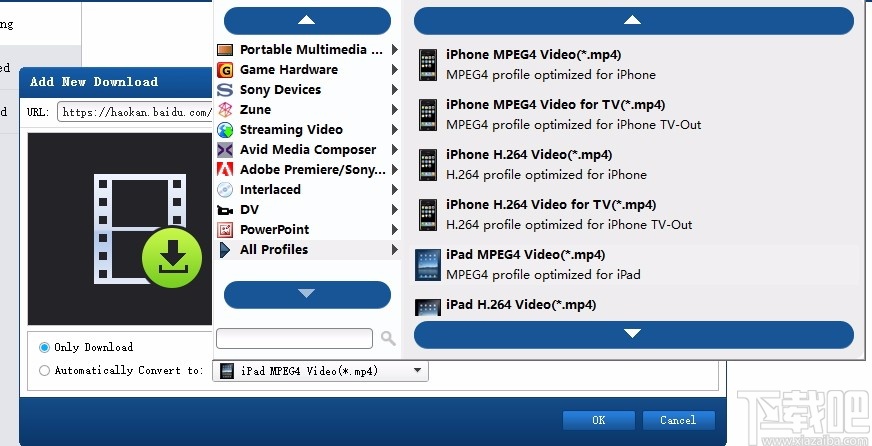Viewport: 872px width, 446px height.
Task: Click the Zune category icon
Action: point(225,110)
